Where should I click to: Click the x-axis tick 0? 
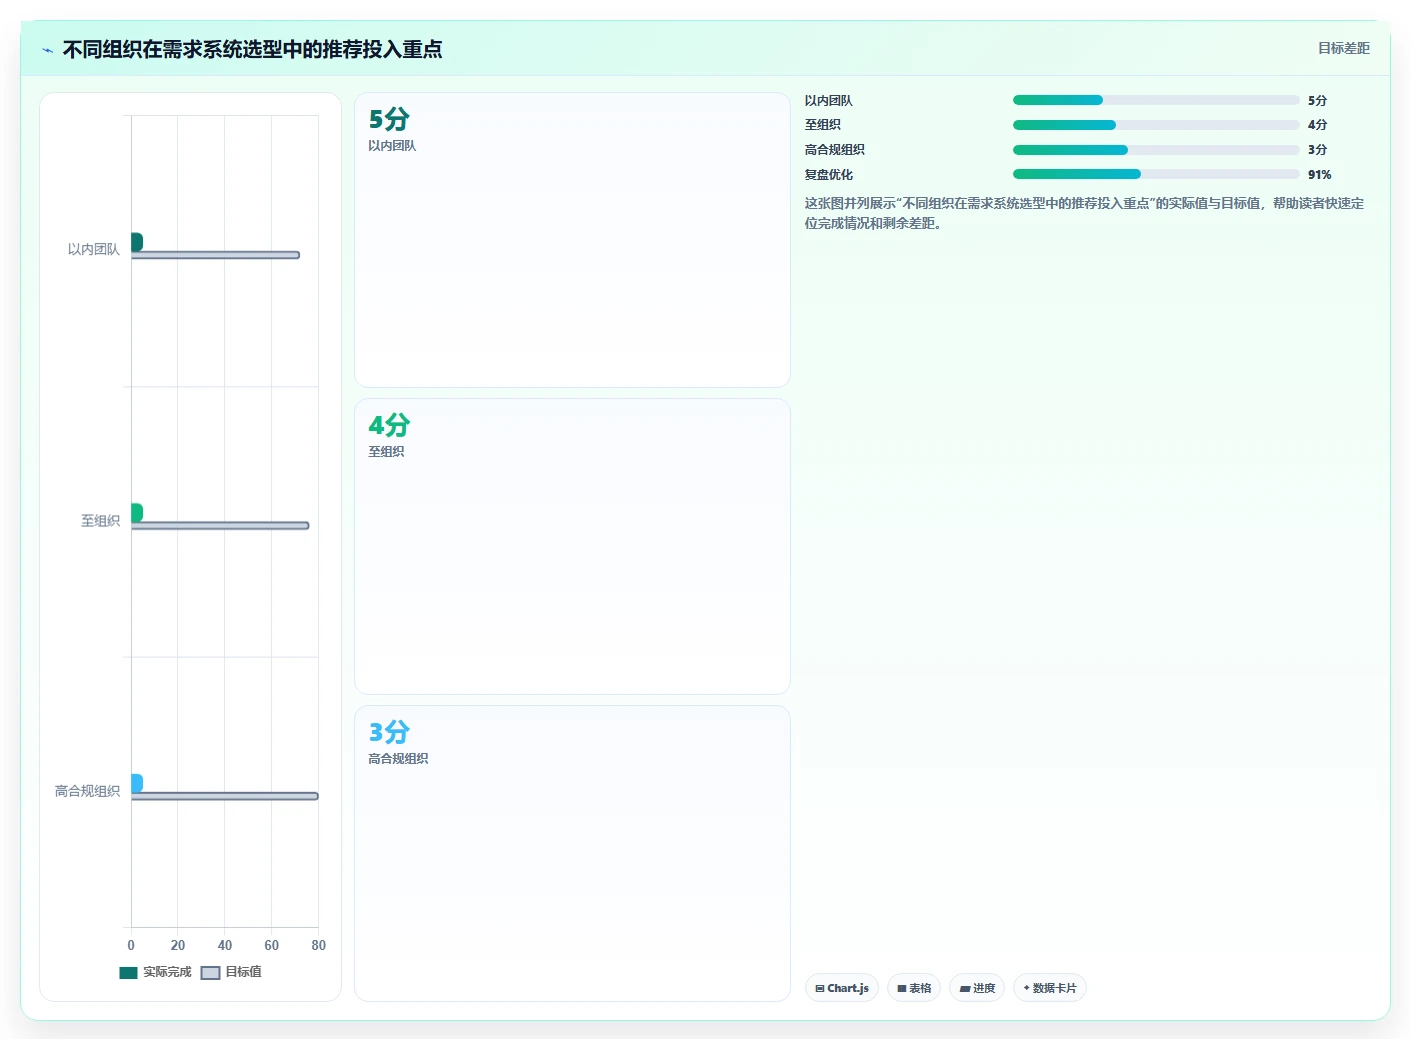click(x=131, y=945)
